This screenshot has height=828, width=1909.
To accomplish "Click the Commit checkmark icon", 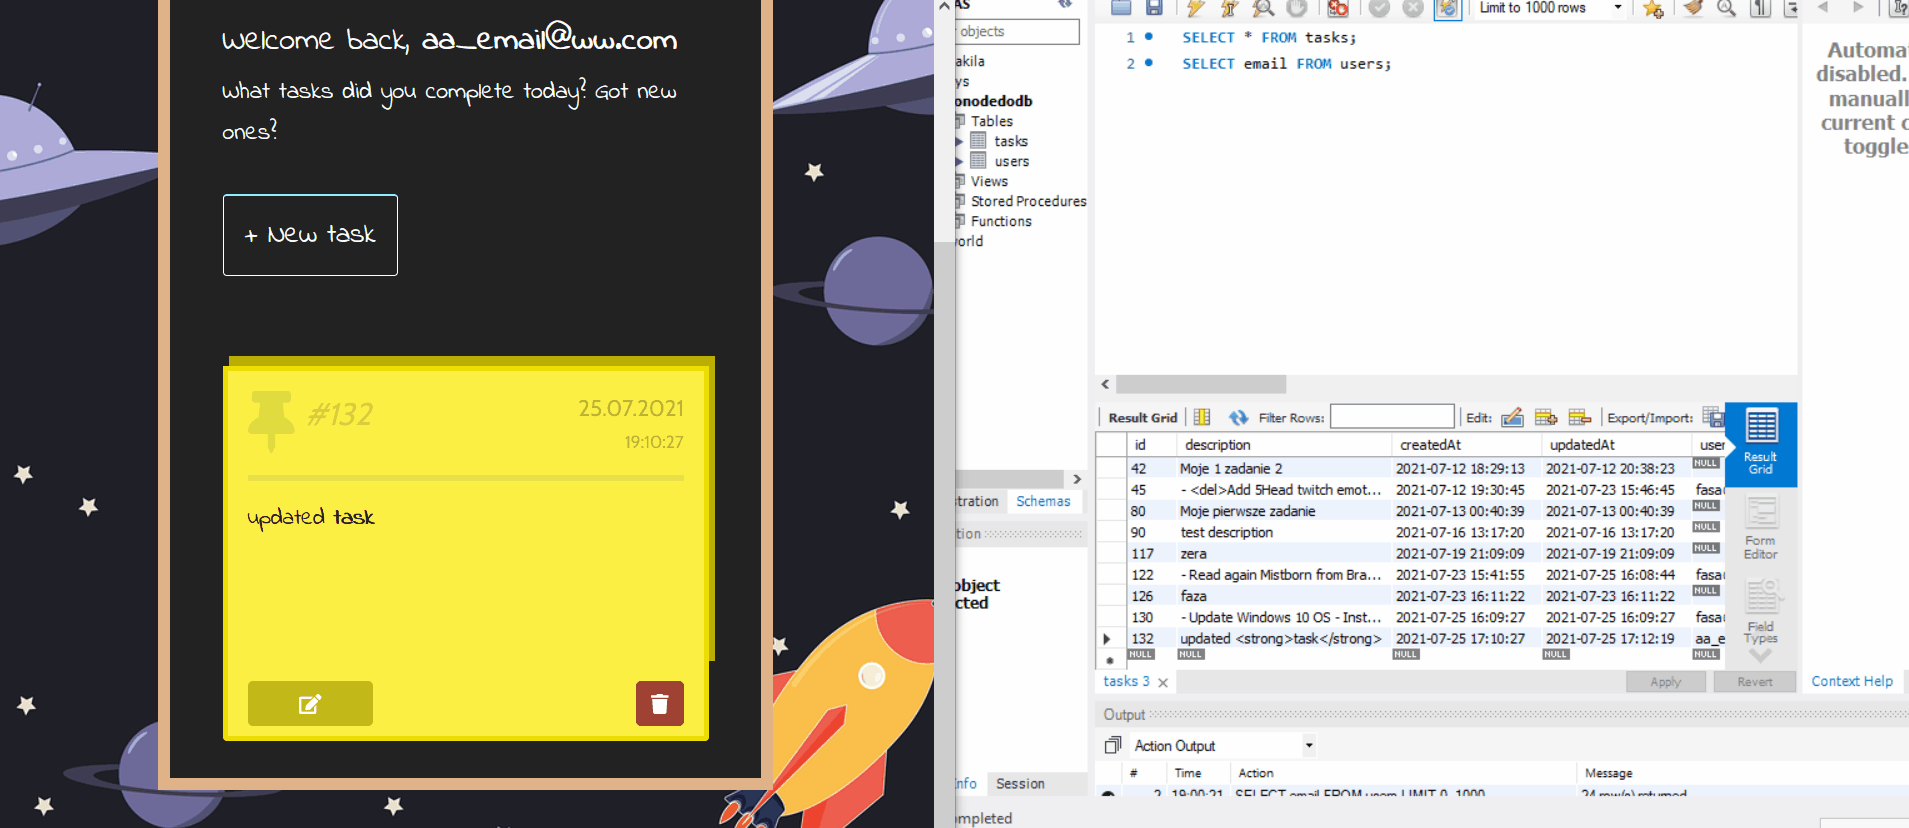I will point(1379,8).
